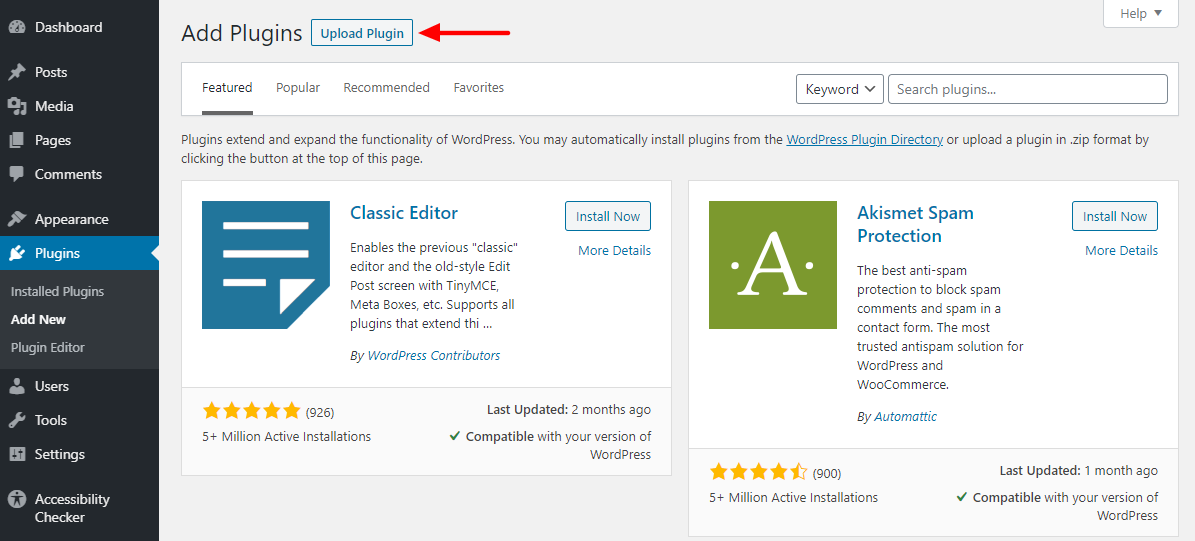Open the Comments menu item
Screen dimensions: 1195x541
click(68, 174)
